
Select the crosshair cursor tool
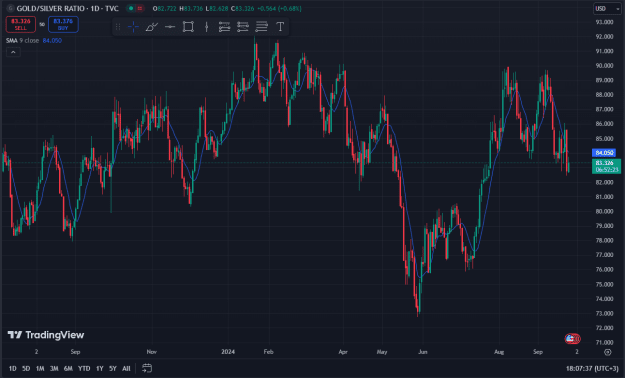133,27
